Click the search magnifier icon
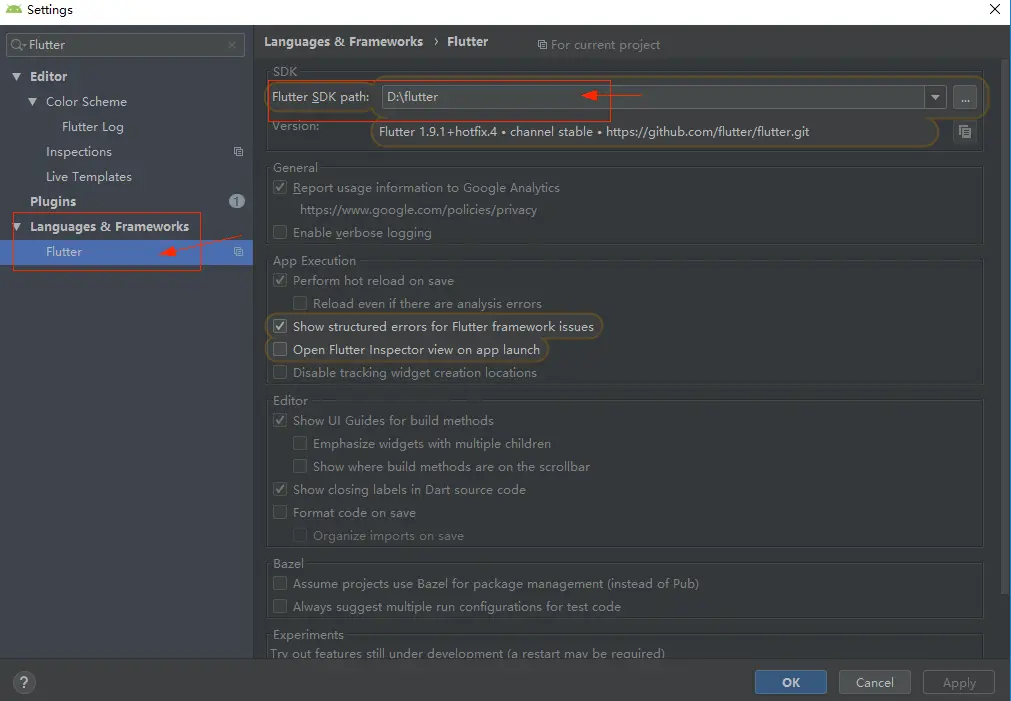This screenshot has width=1011, height=701. 17,44
